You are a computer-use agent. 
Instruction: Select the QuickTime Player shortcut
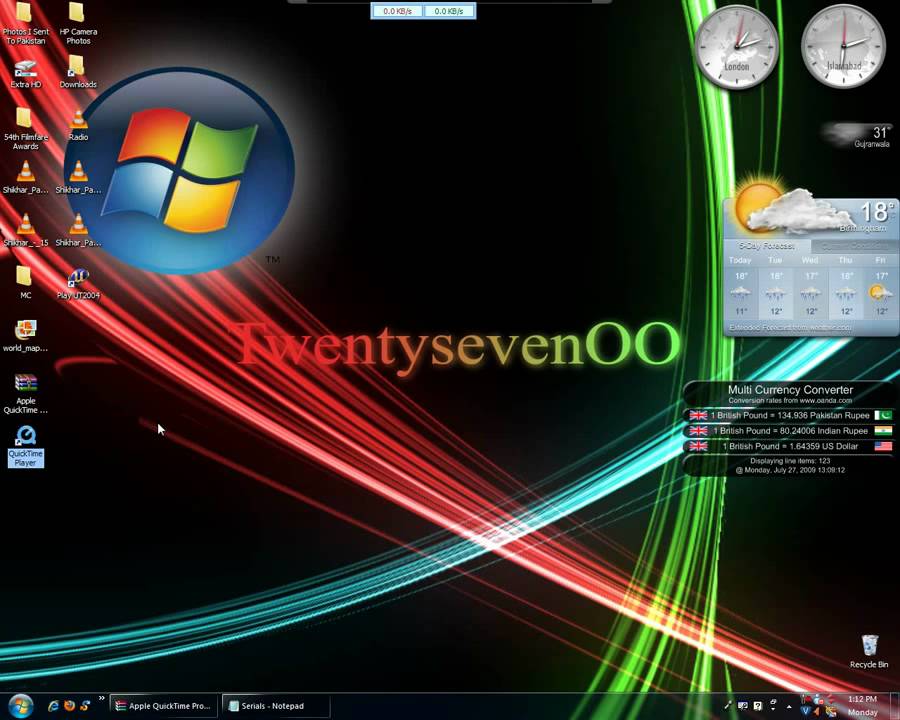[x=25, y=446]
